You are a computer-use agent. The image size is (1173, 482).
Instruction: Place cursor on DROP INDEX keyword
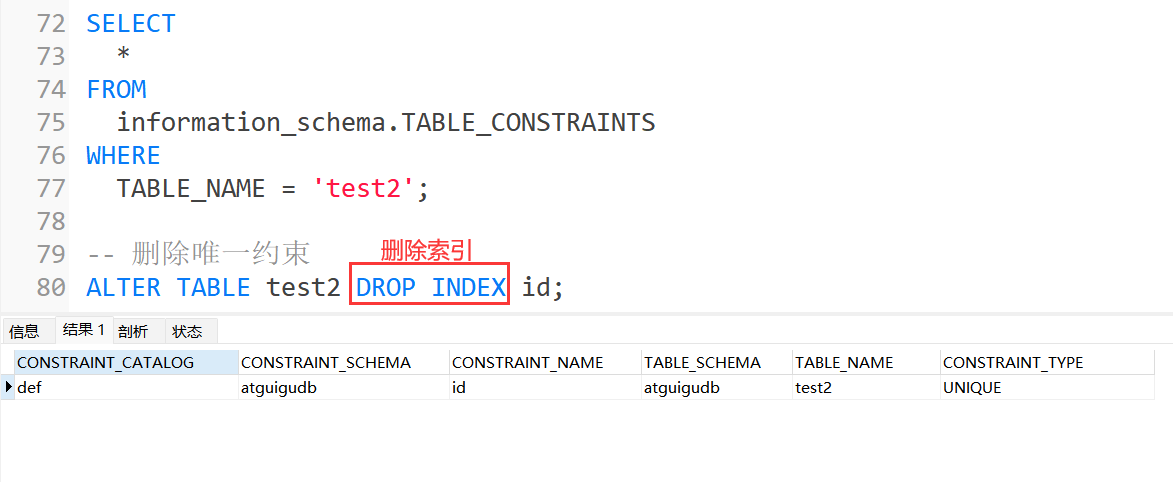(x=430, y=287)
